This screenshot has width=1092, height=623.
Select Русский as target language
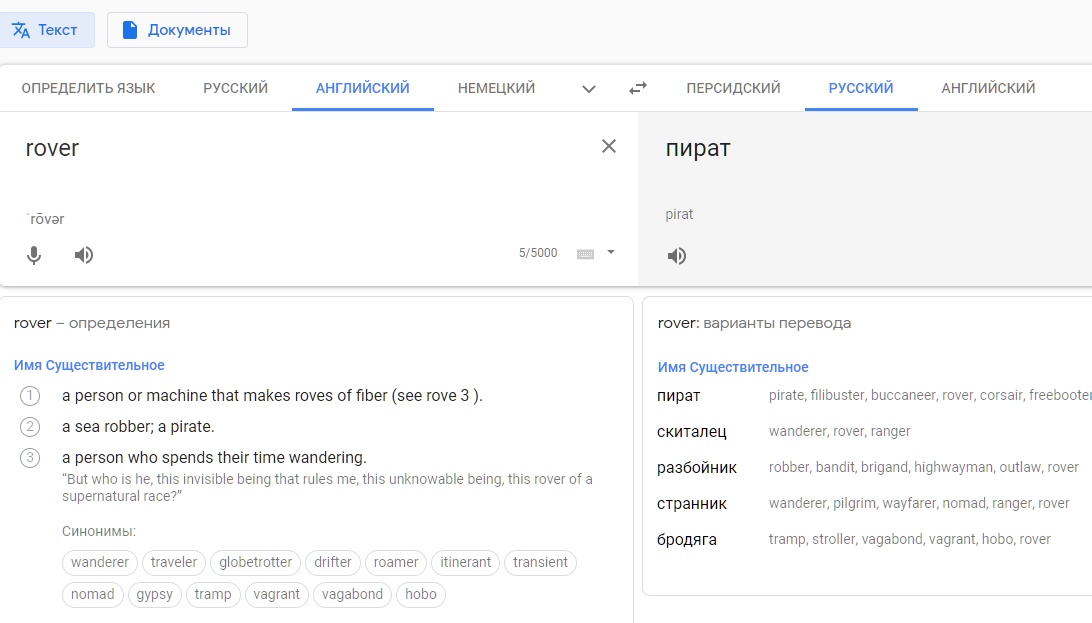[861, 88]
